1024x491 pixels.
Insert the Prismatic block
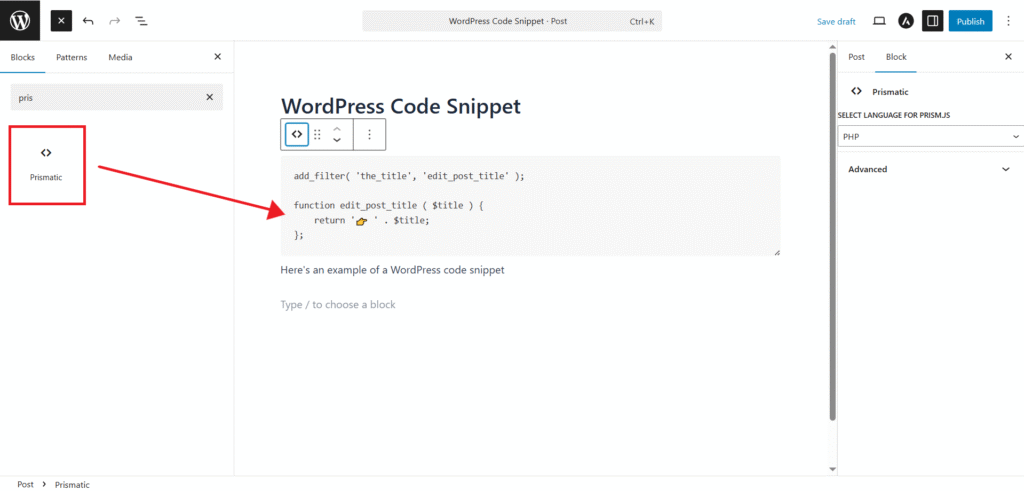click(46, 164)
